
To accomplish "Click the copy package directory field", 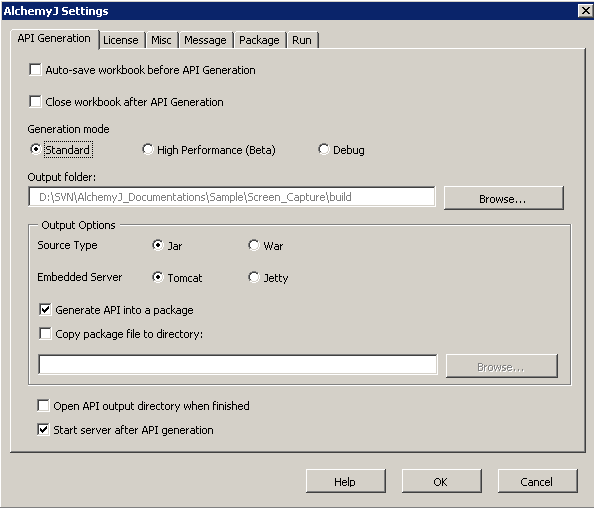I will 238,365.
